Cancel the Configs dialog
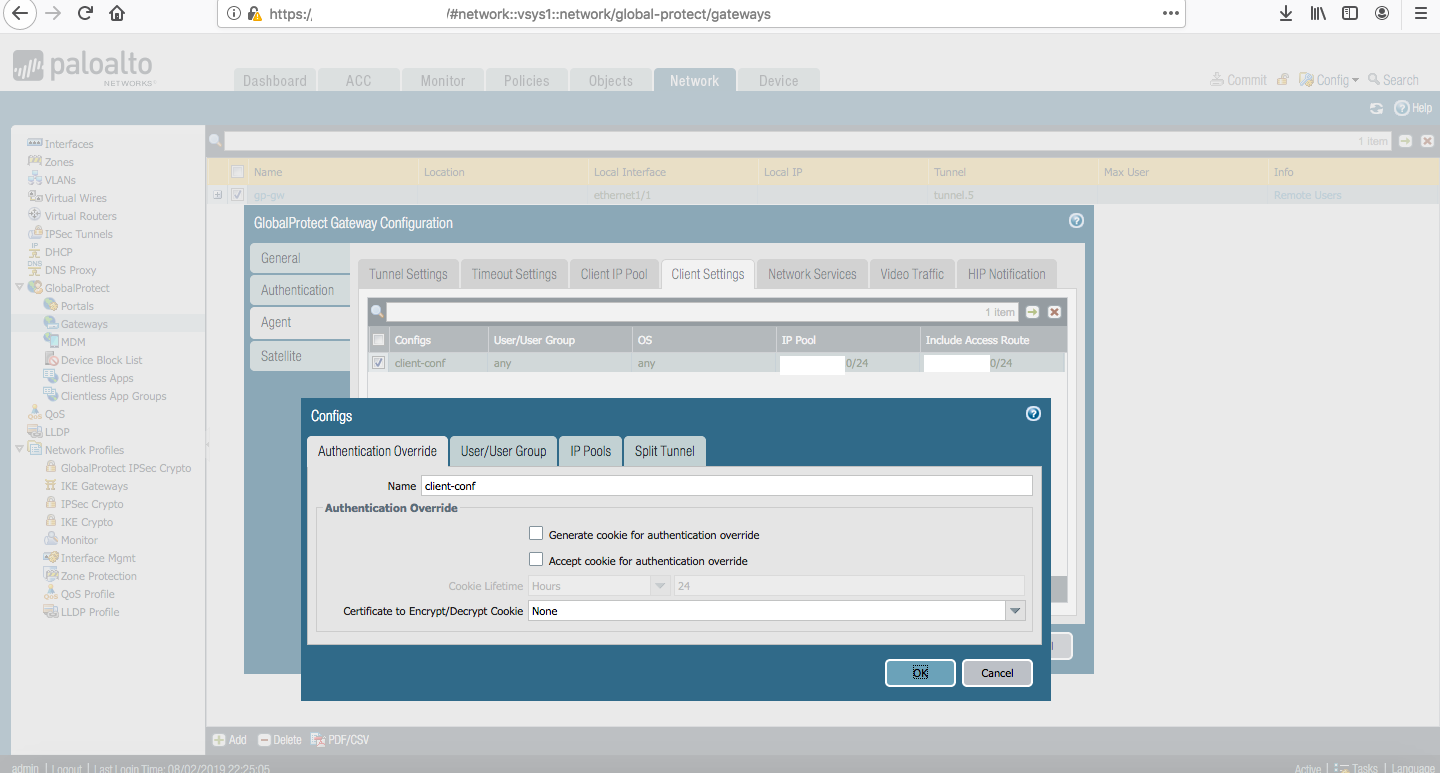1440x773 pixels. tap(996, 673)
